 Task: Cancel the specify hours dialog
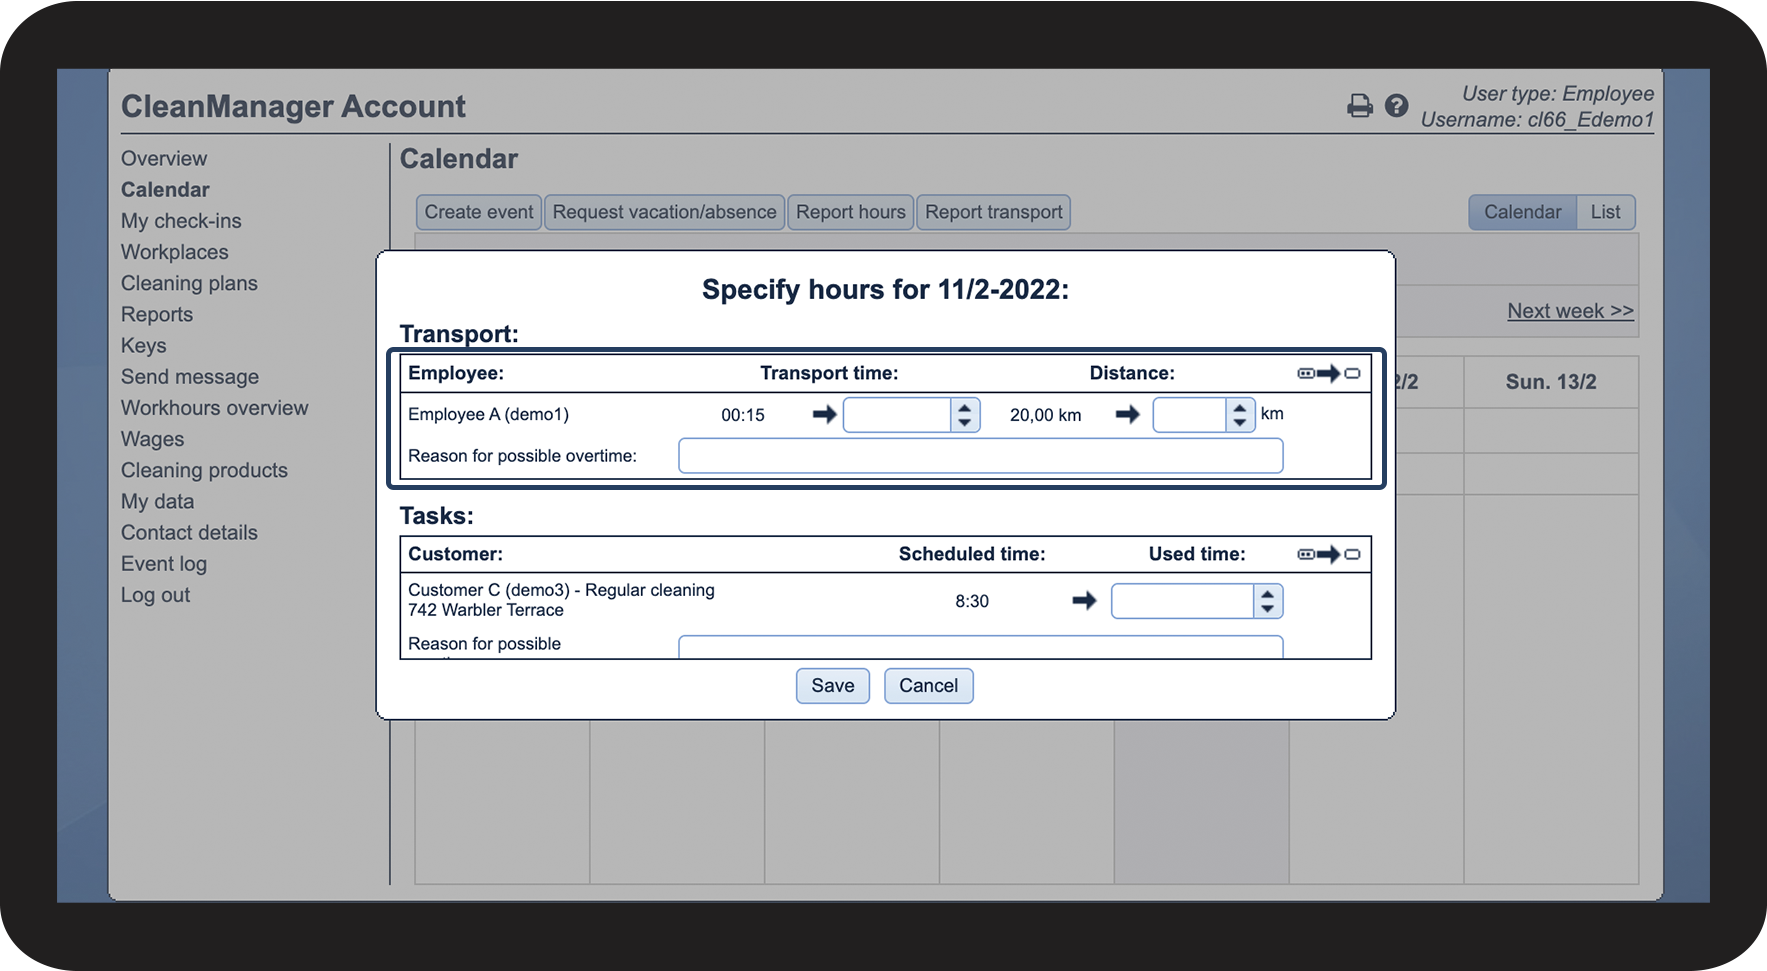[928, 686]
